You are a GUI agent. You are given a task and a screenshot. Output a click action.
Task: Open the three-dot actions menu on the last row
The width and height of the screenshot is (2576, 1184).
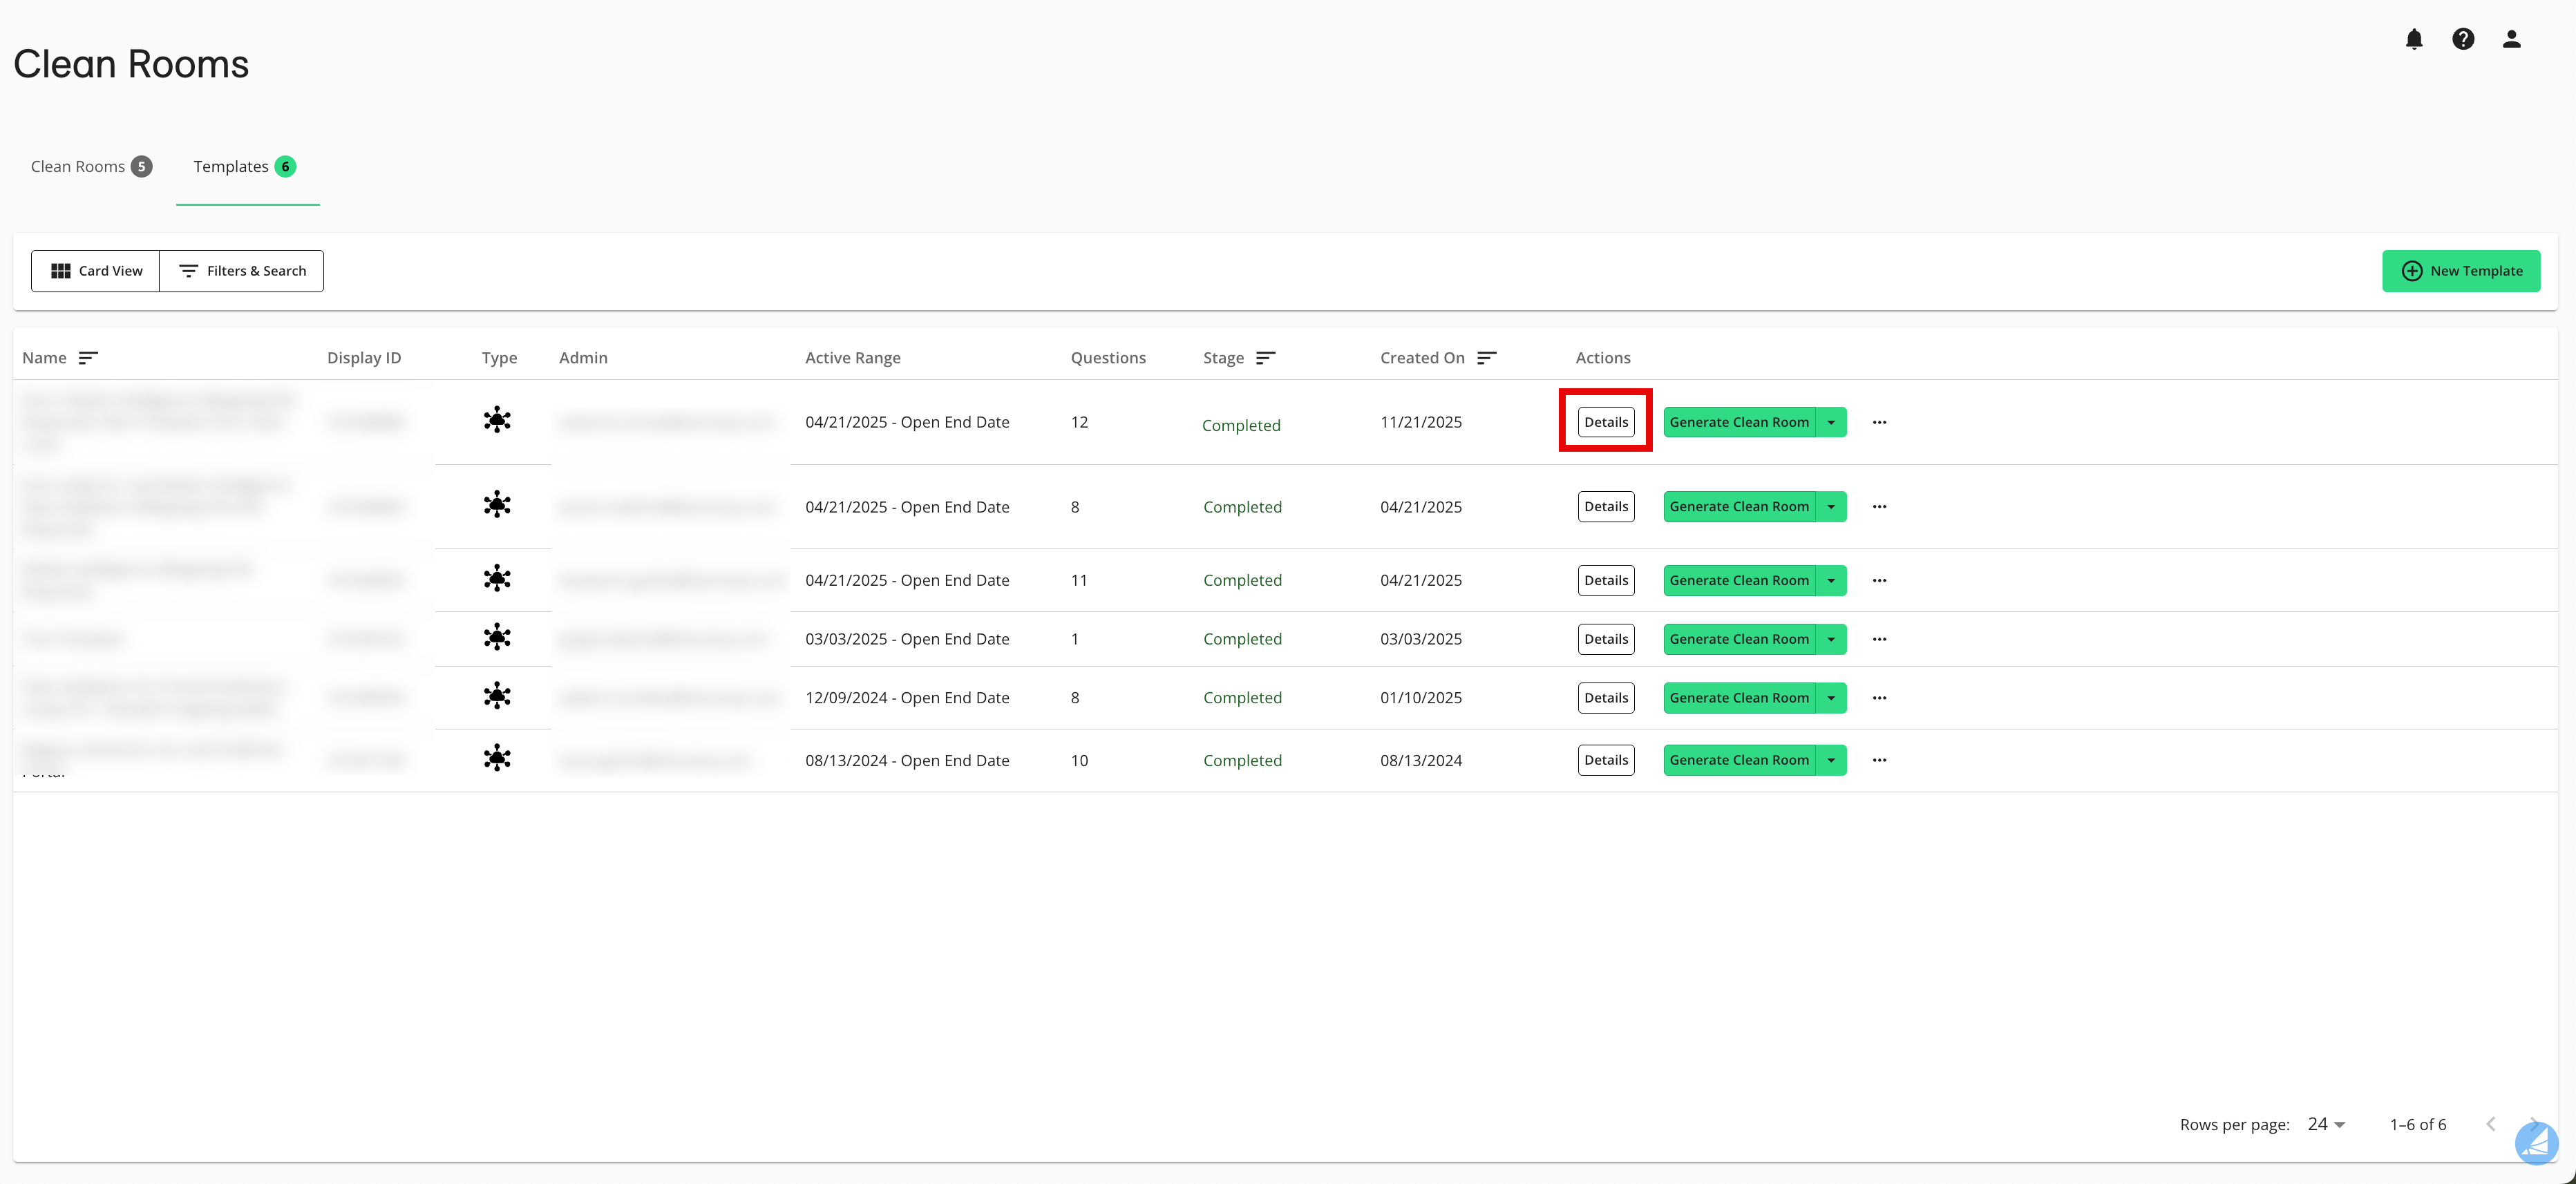click(1879, 759)
